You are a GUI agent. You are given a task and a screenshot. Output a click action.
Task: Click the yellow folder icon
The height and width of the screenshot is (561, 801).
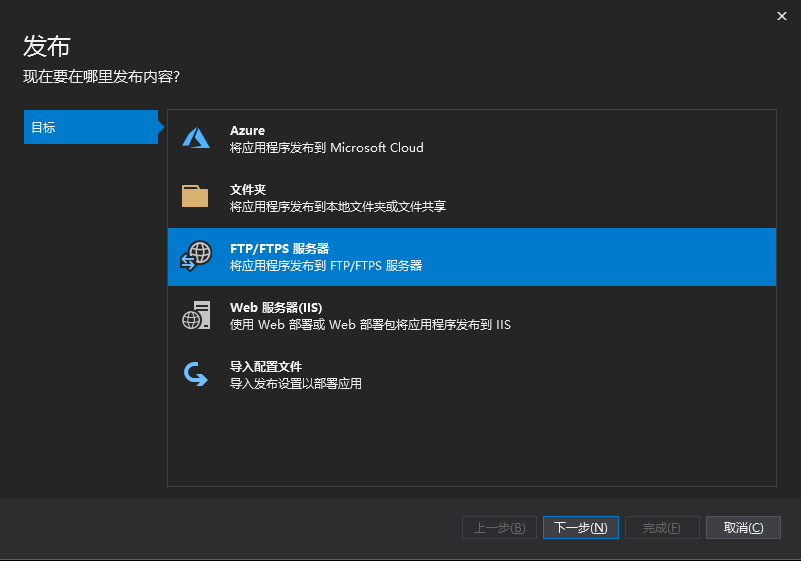click(195, 196)
